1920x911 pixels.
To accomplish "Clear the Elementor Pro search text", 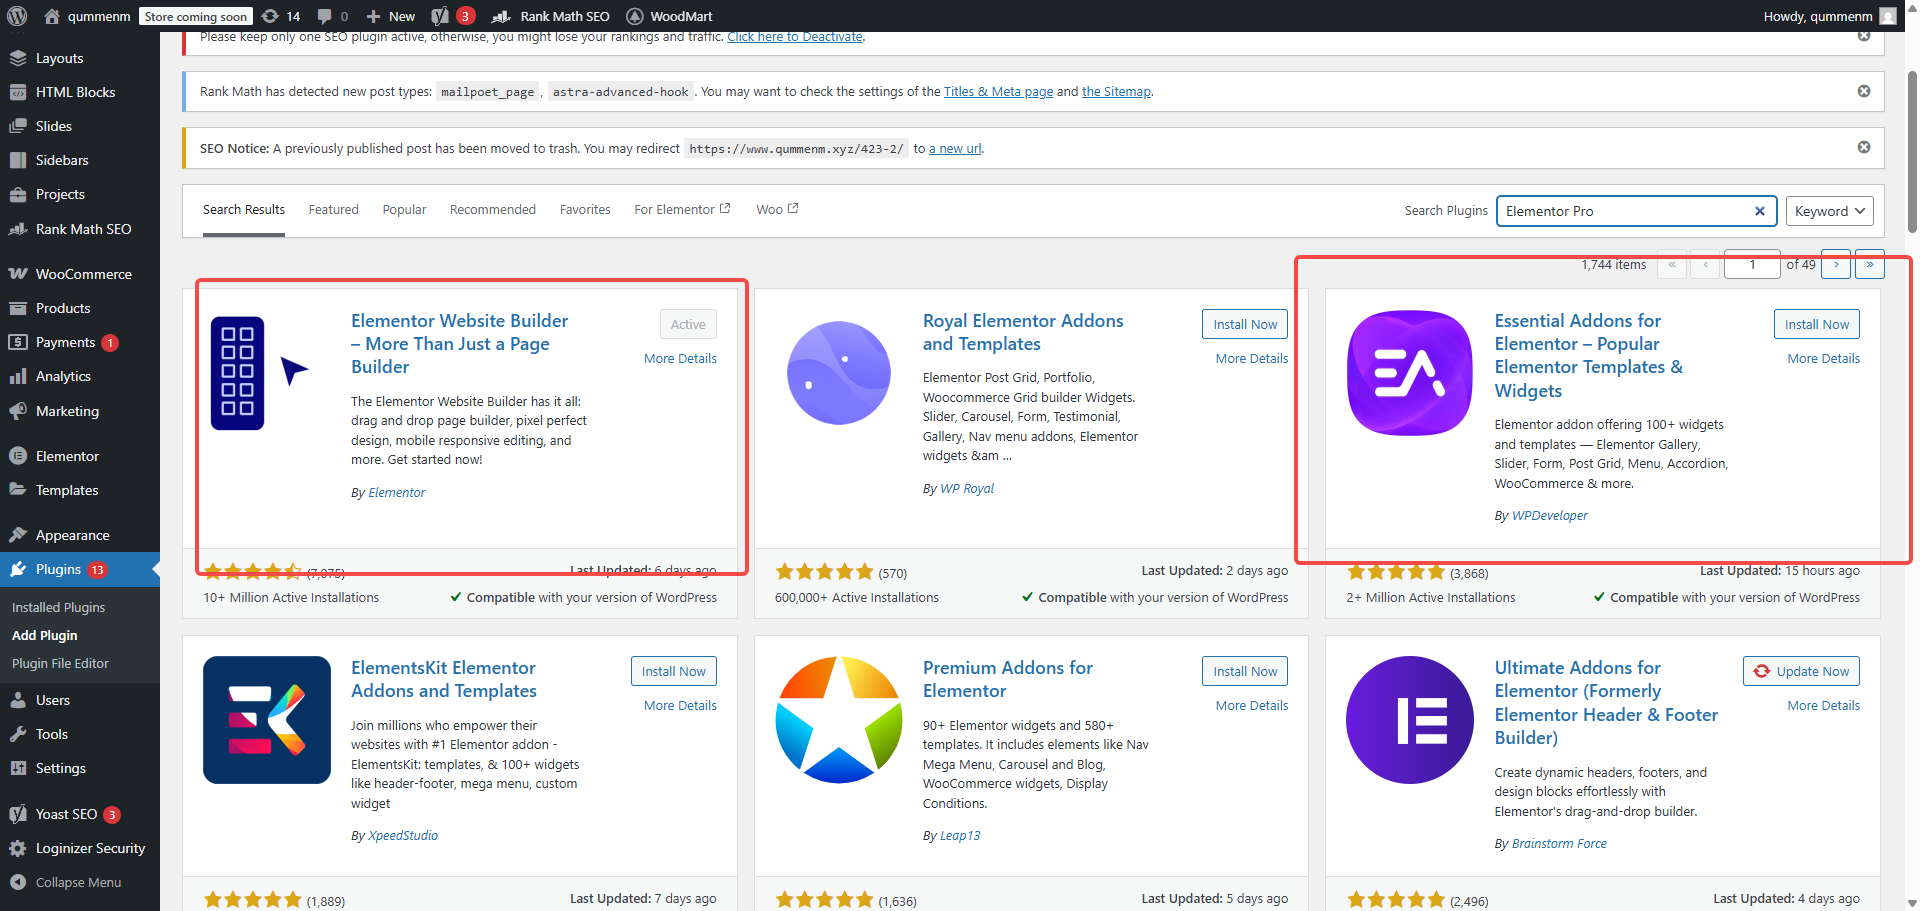I will pyautogui.click(x=1759, y=211).
